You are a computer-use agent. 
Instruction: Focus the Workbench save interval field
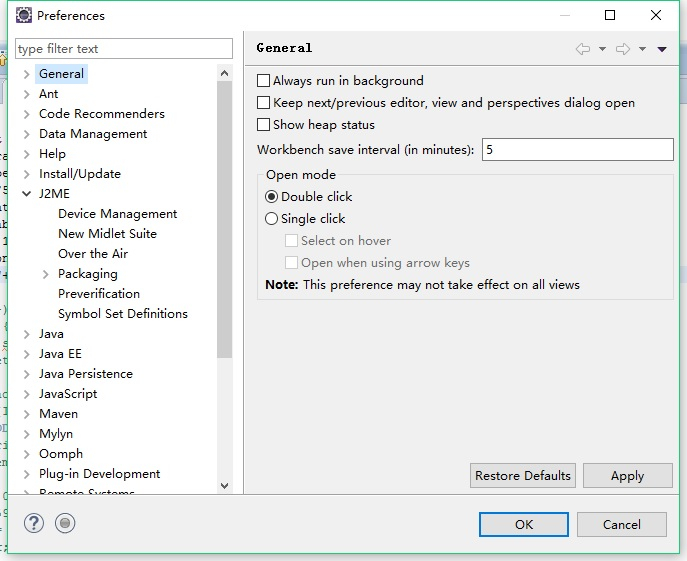tap(577, 150)
